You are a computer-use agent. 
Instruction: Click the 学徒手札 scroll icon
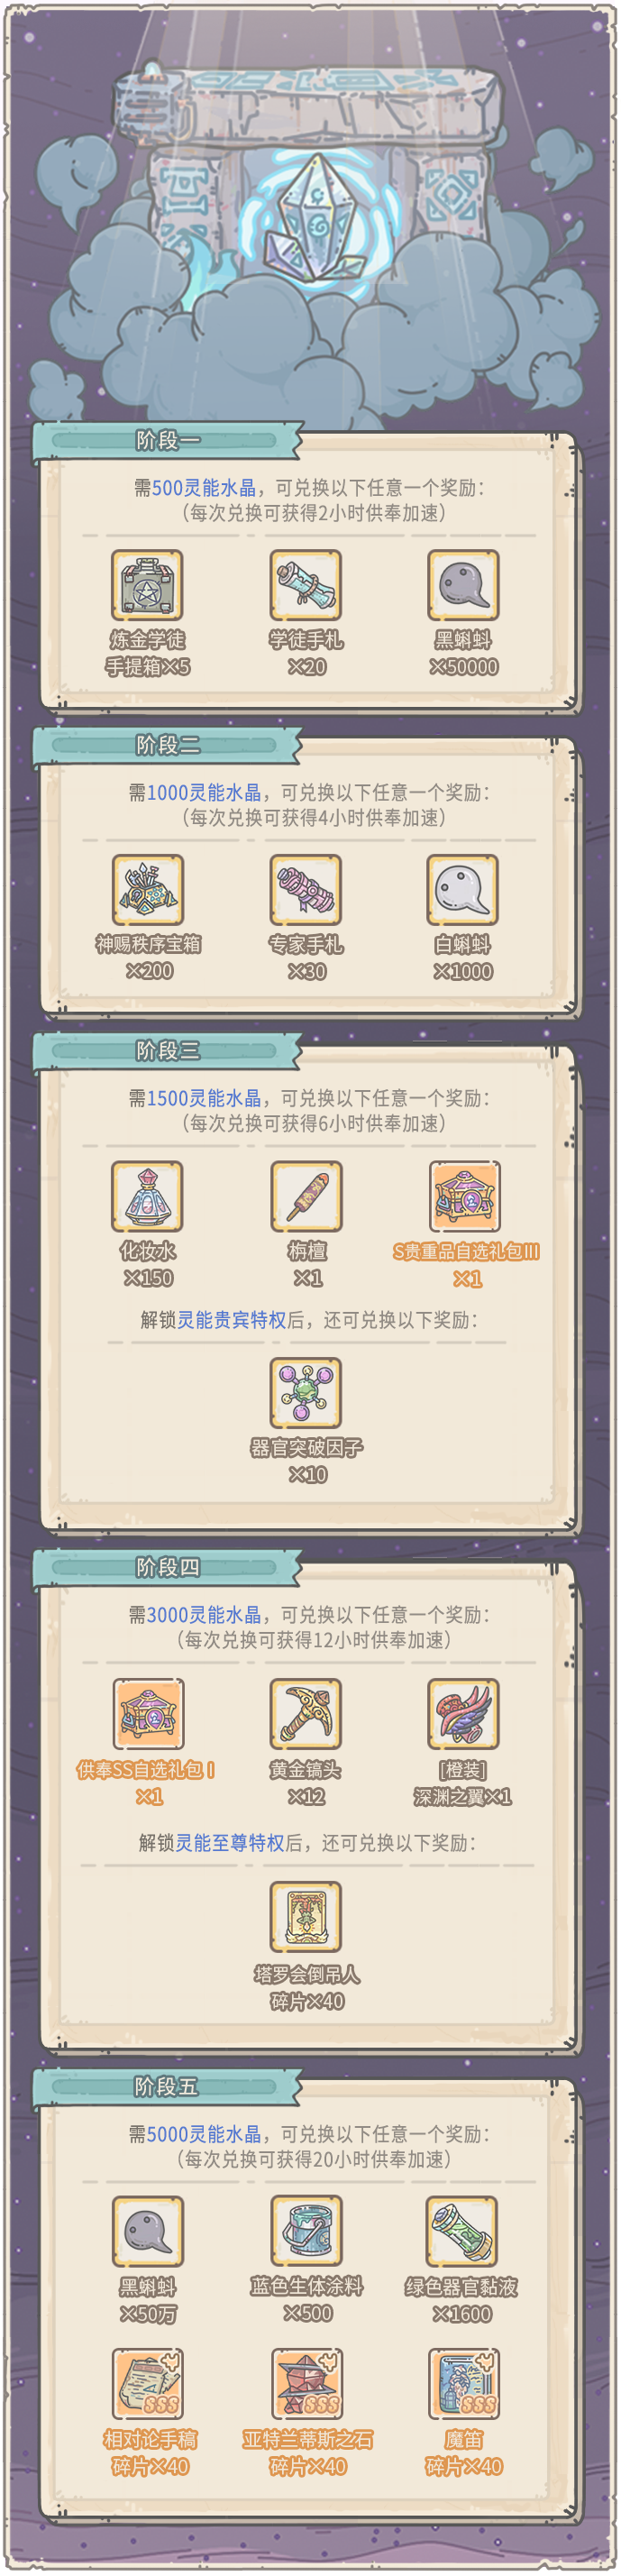[306, 585]
